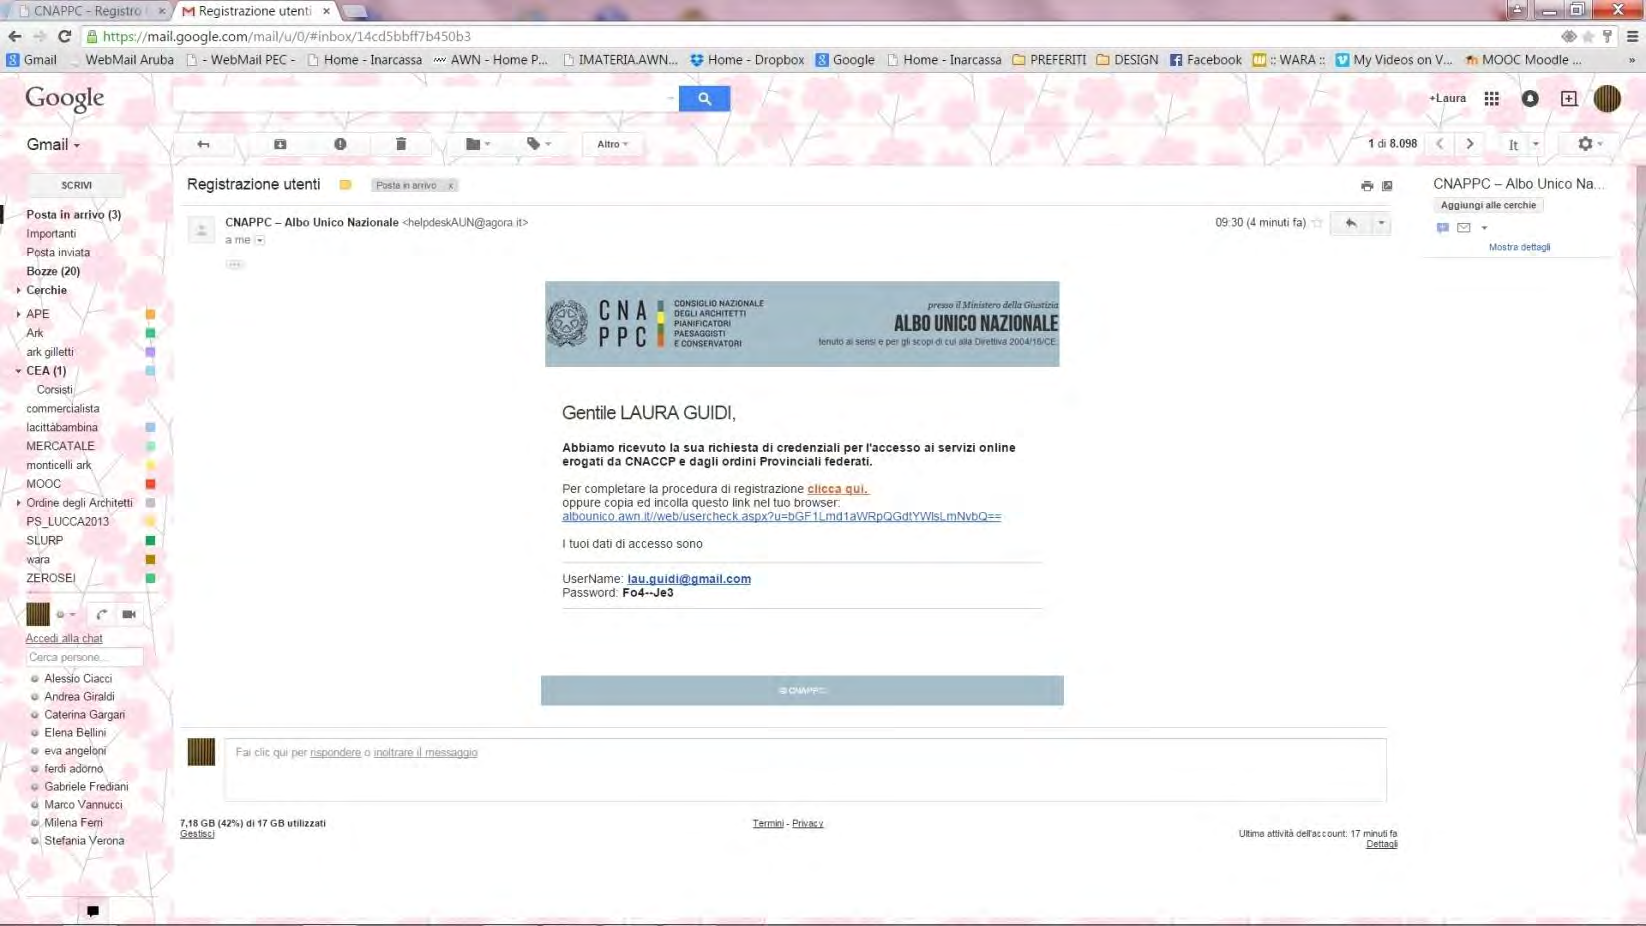Click the 'clicca qui' registration link
The height and width of the screenshot is (926, 1646).
click(837, 489)
